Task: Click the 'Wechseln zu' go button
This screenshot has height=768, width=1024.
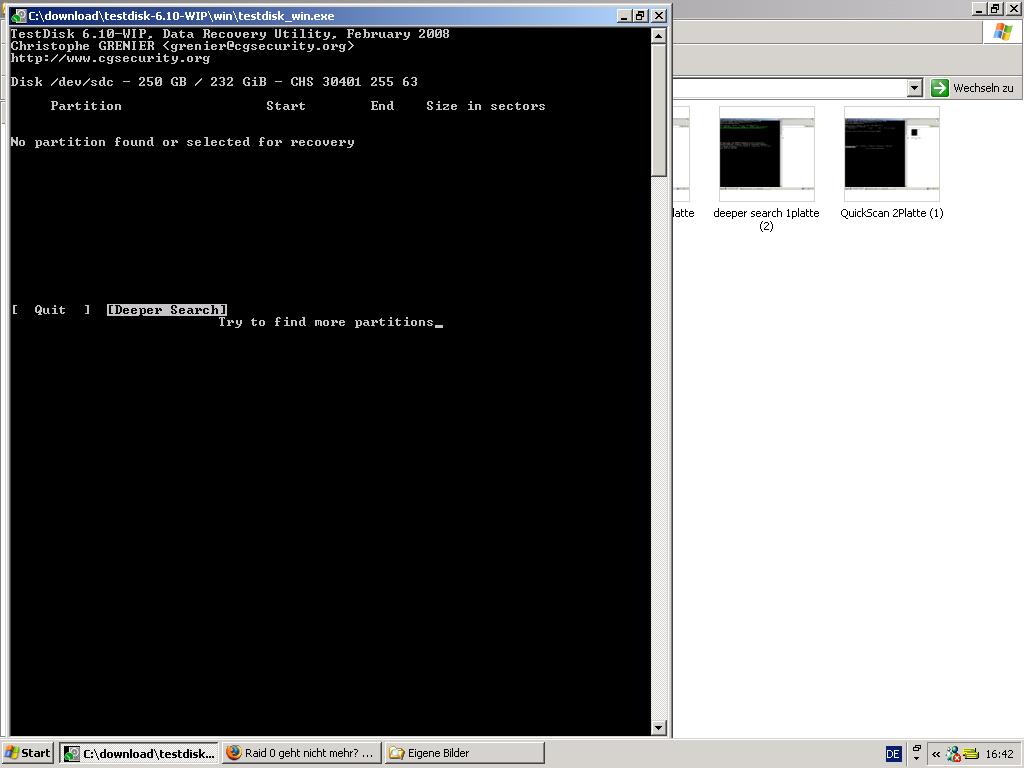Action: [973, 88]
